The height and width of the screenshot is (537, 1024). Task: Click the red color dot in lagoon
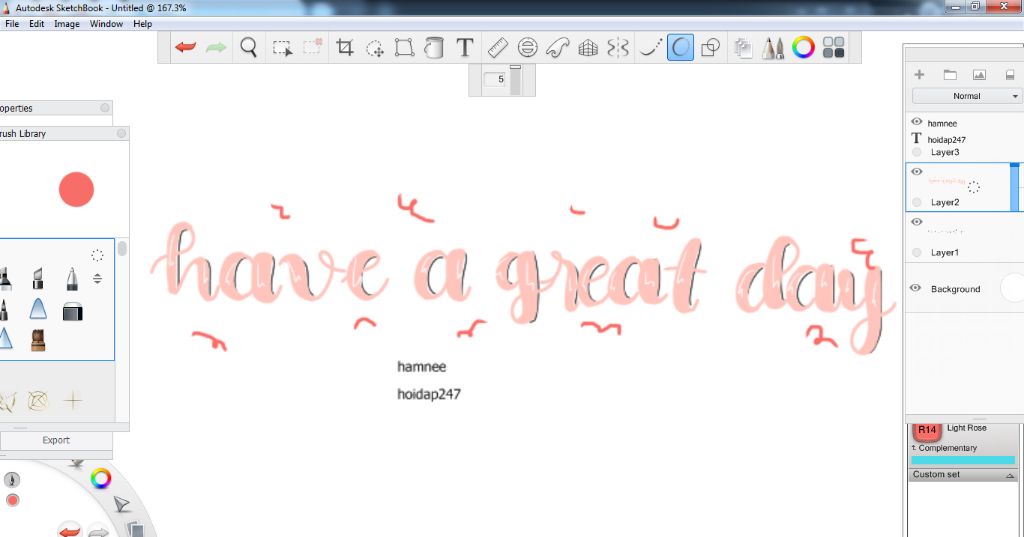pos(12,500)
